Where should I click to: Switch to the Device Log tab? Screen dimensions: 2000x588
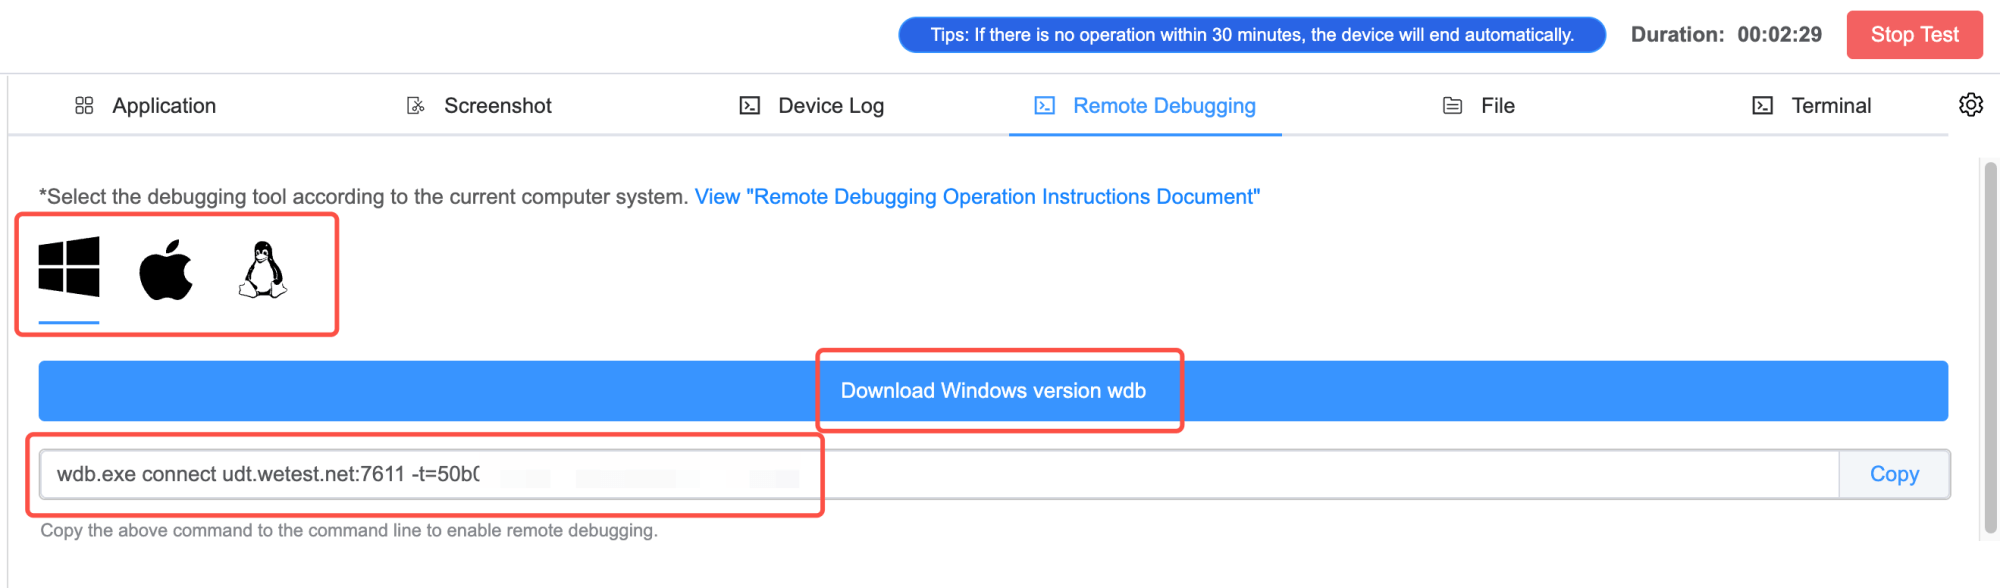[830, 106]
